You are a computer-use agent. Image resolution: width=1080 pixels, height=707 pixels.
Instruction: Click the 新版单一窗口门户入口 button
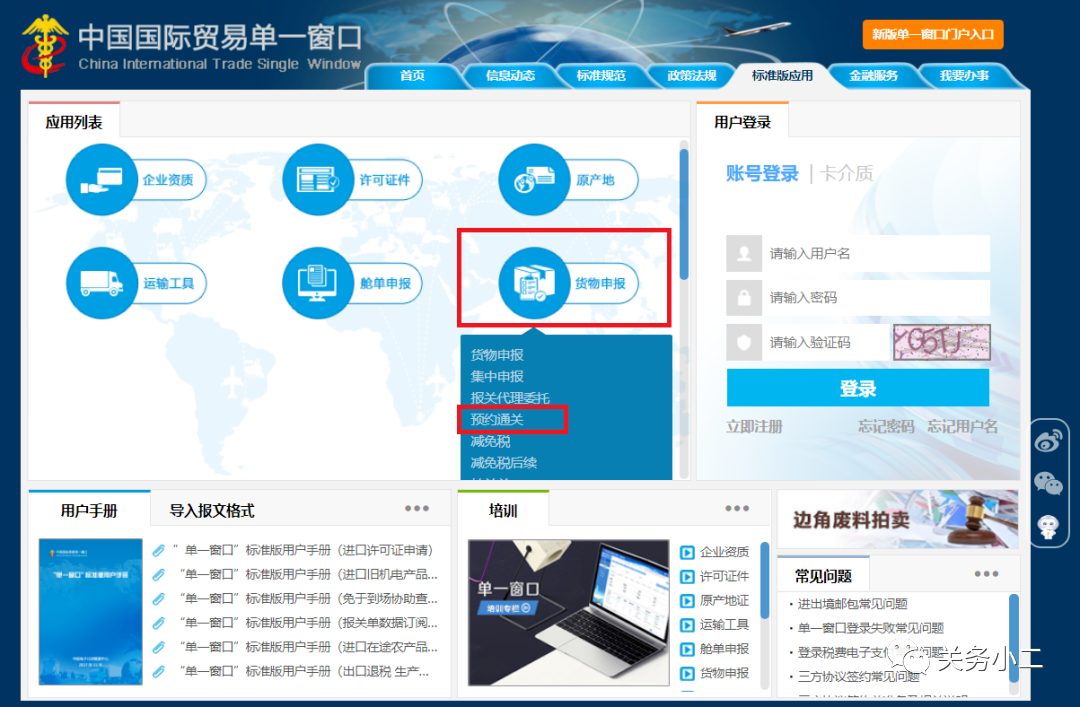[x=933, y=34]
